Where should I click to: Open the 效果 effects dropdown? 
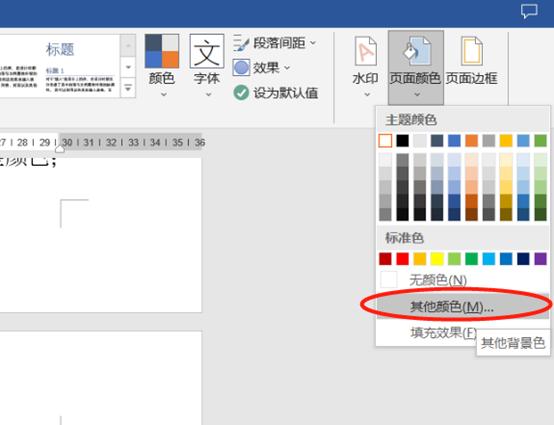[x=261, y=67]
